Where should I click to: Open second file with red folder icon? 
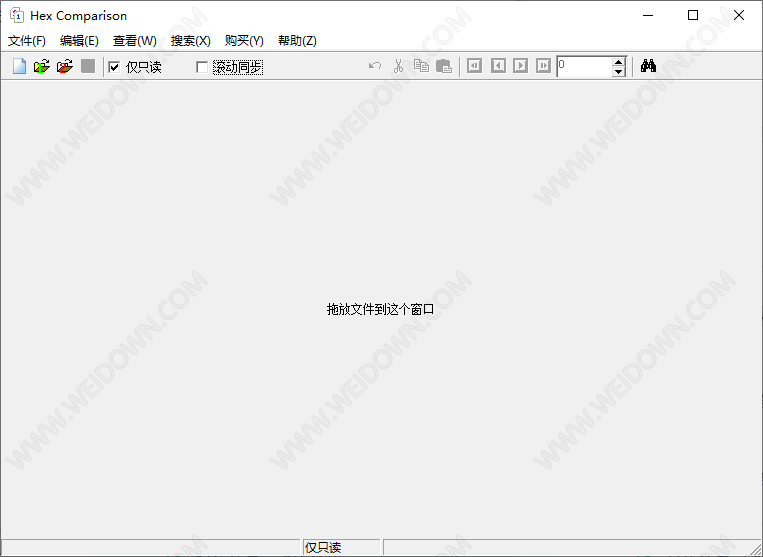[65, 66]
